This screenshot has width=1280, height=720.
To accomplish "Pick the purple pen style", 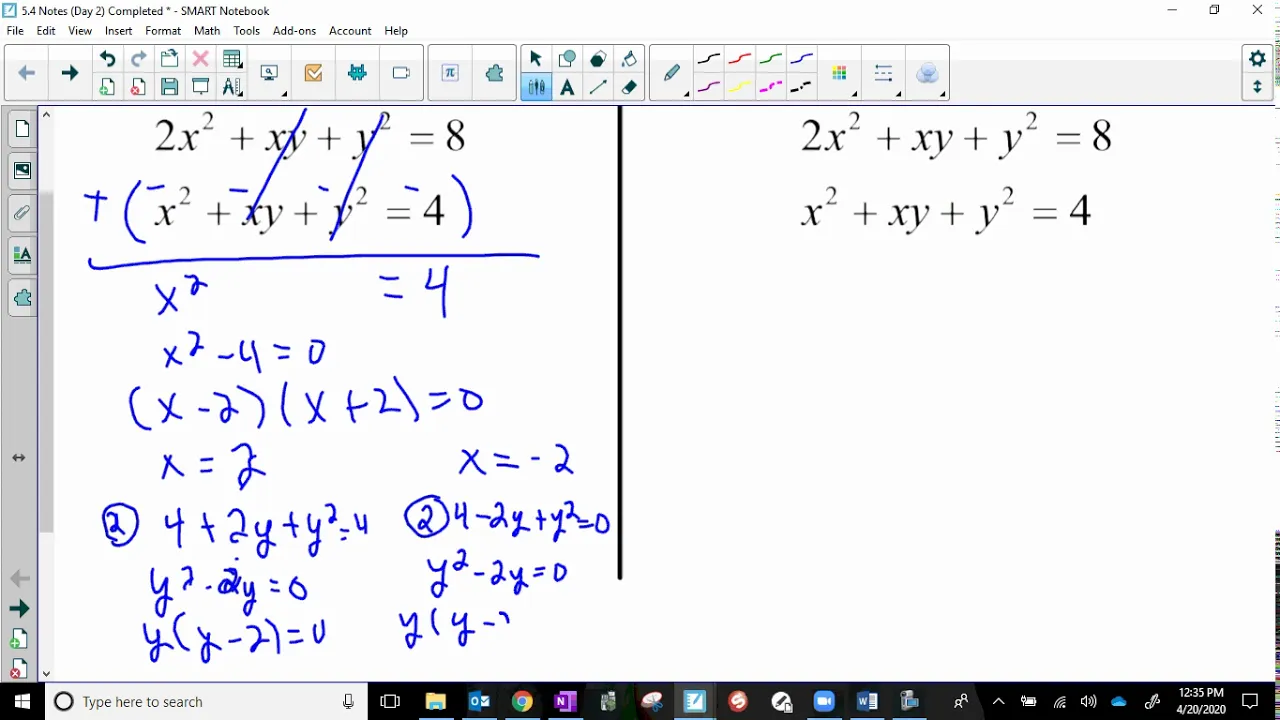I will [x=708, y=87].
